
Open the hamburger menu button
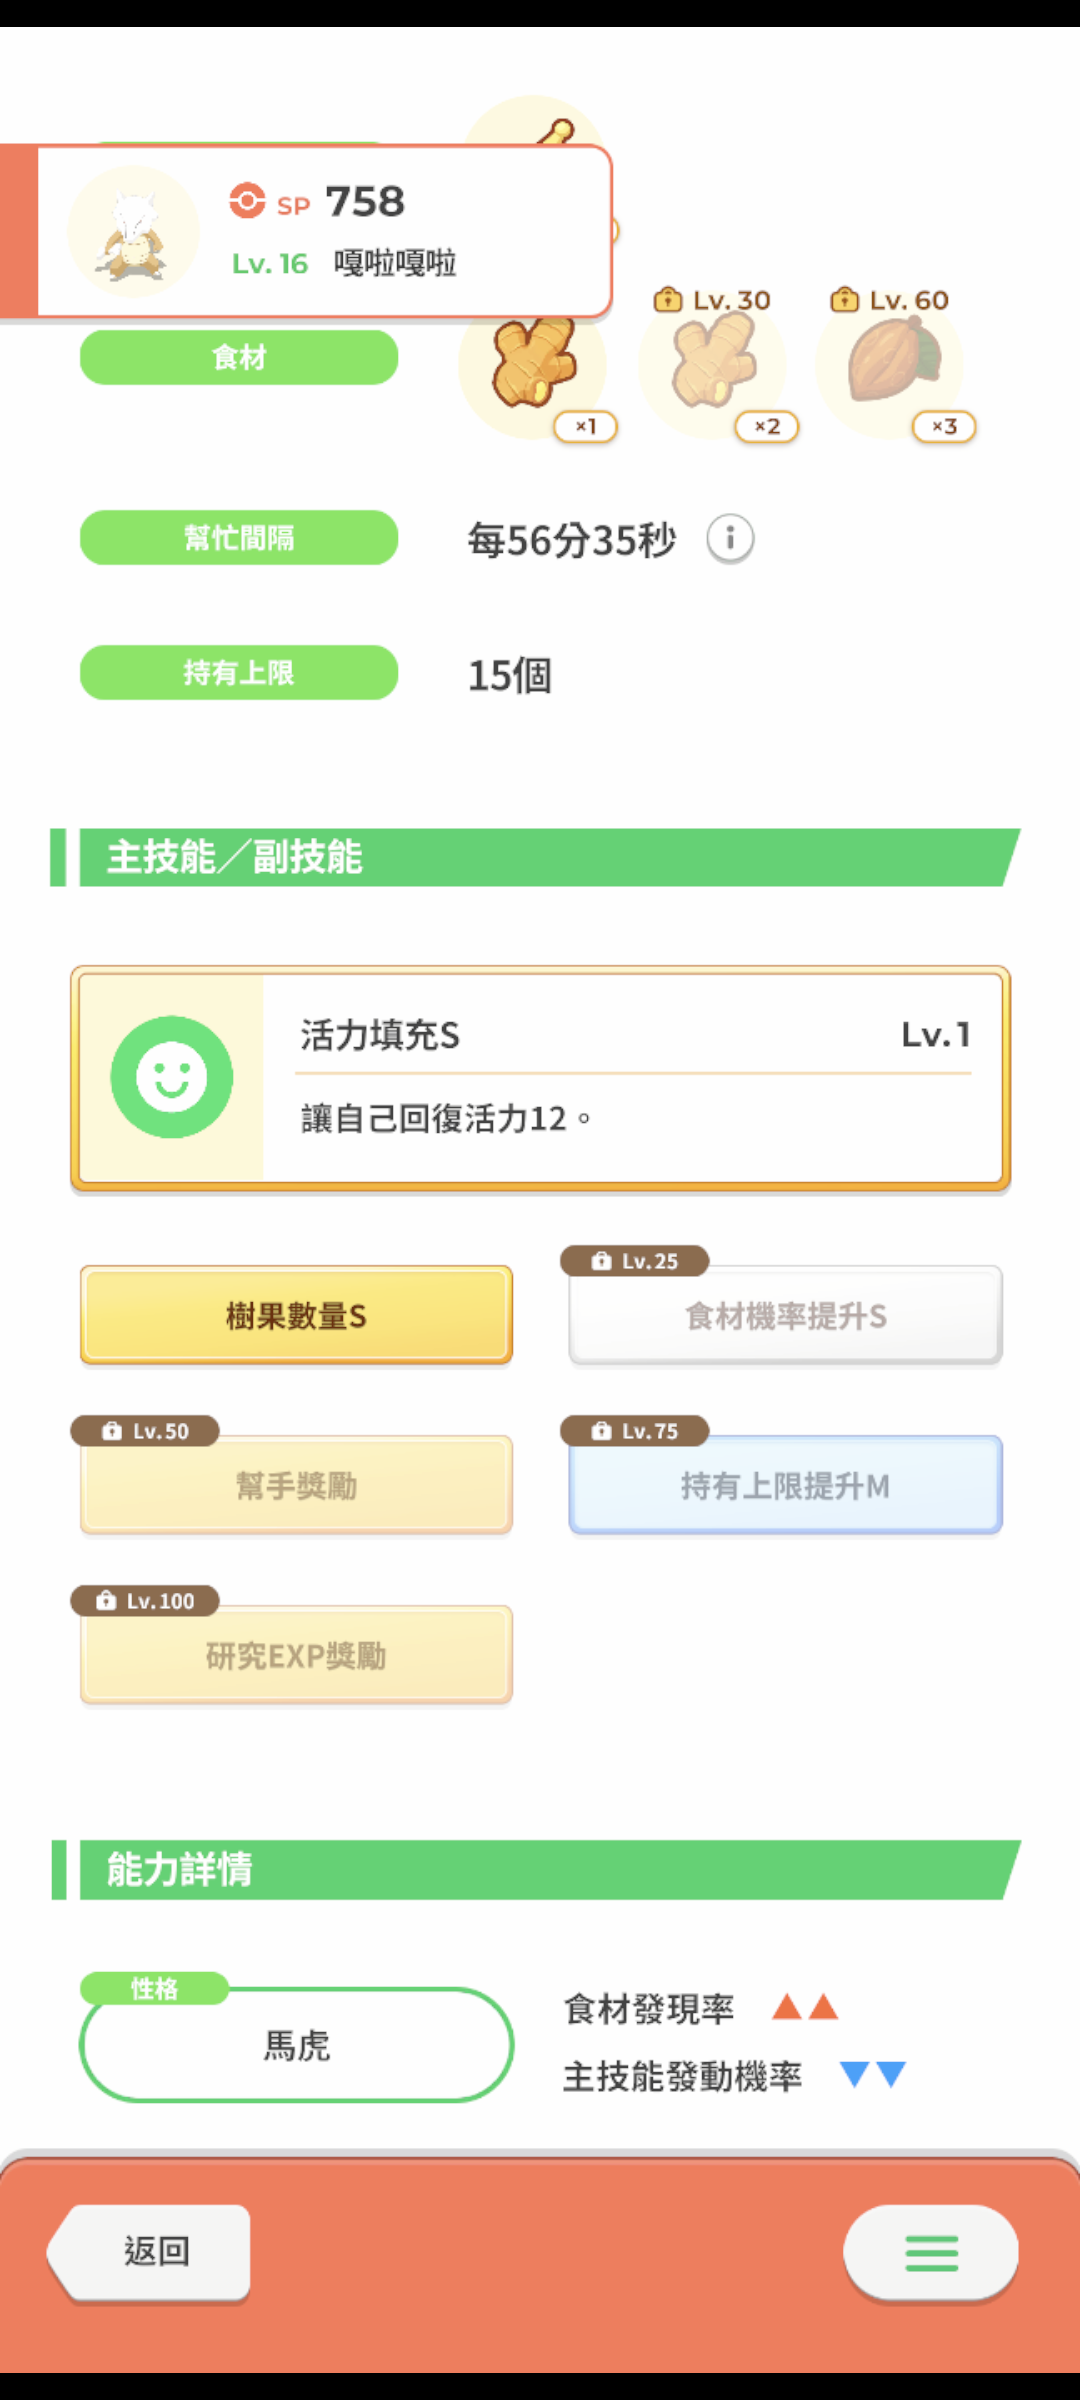coord(931,2253)
